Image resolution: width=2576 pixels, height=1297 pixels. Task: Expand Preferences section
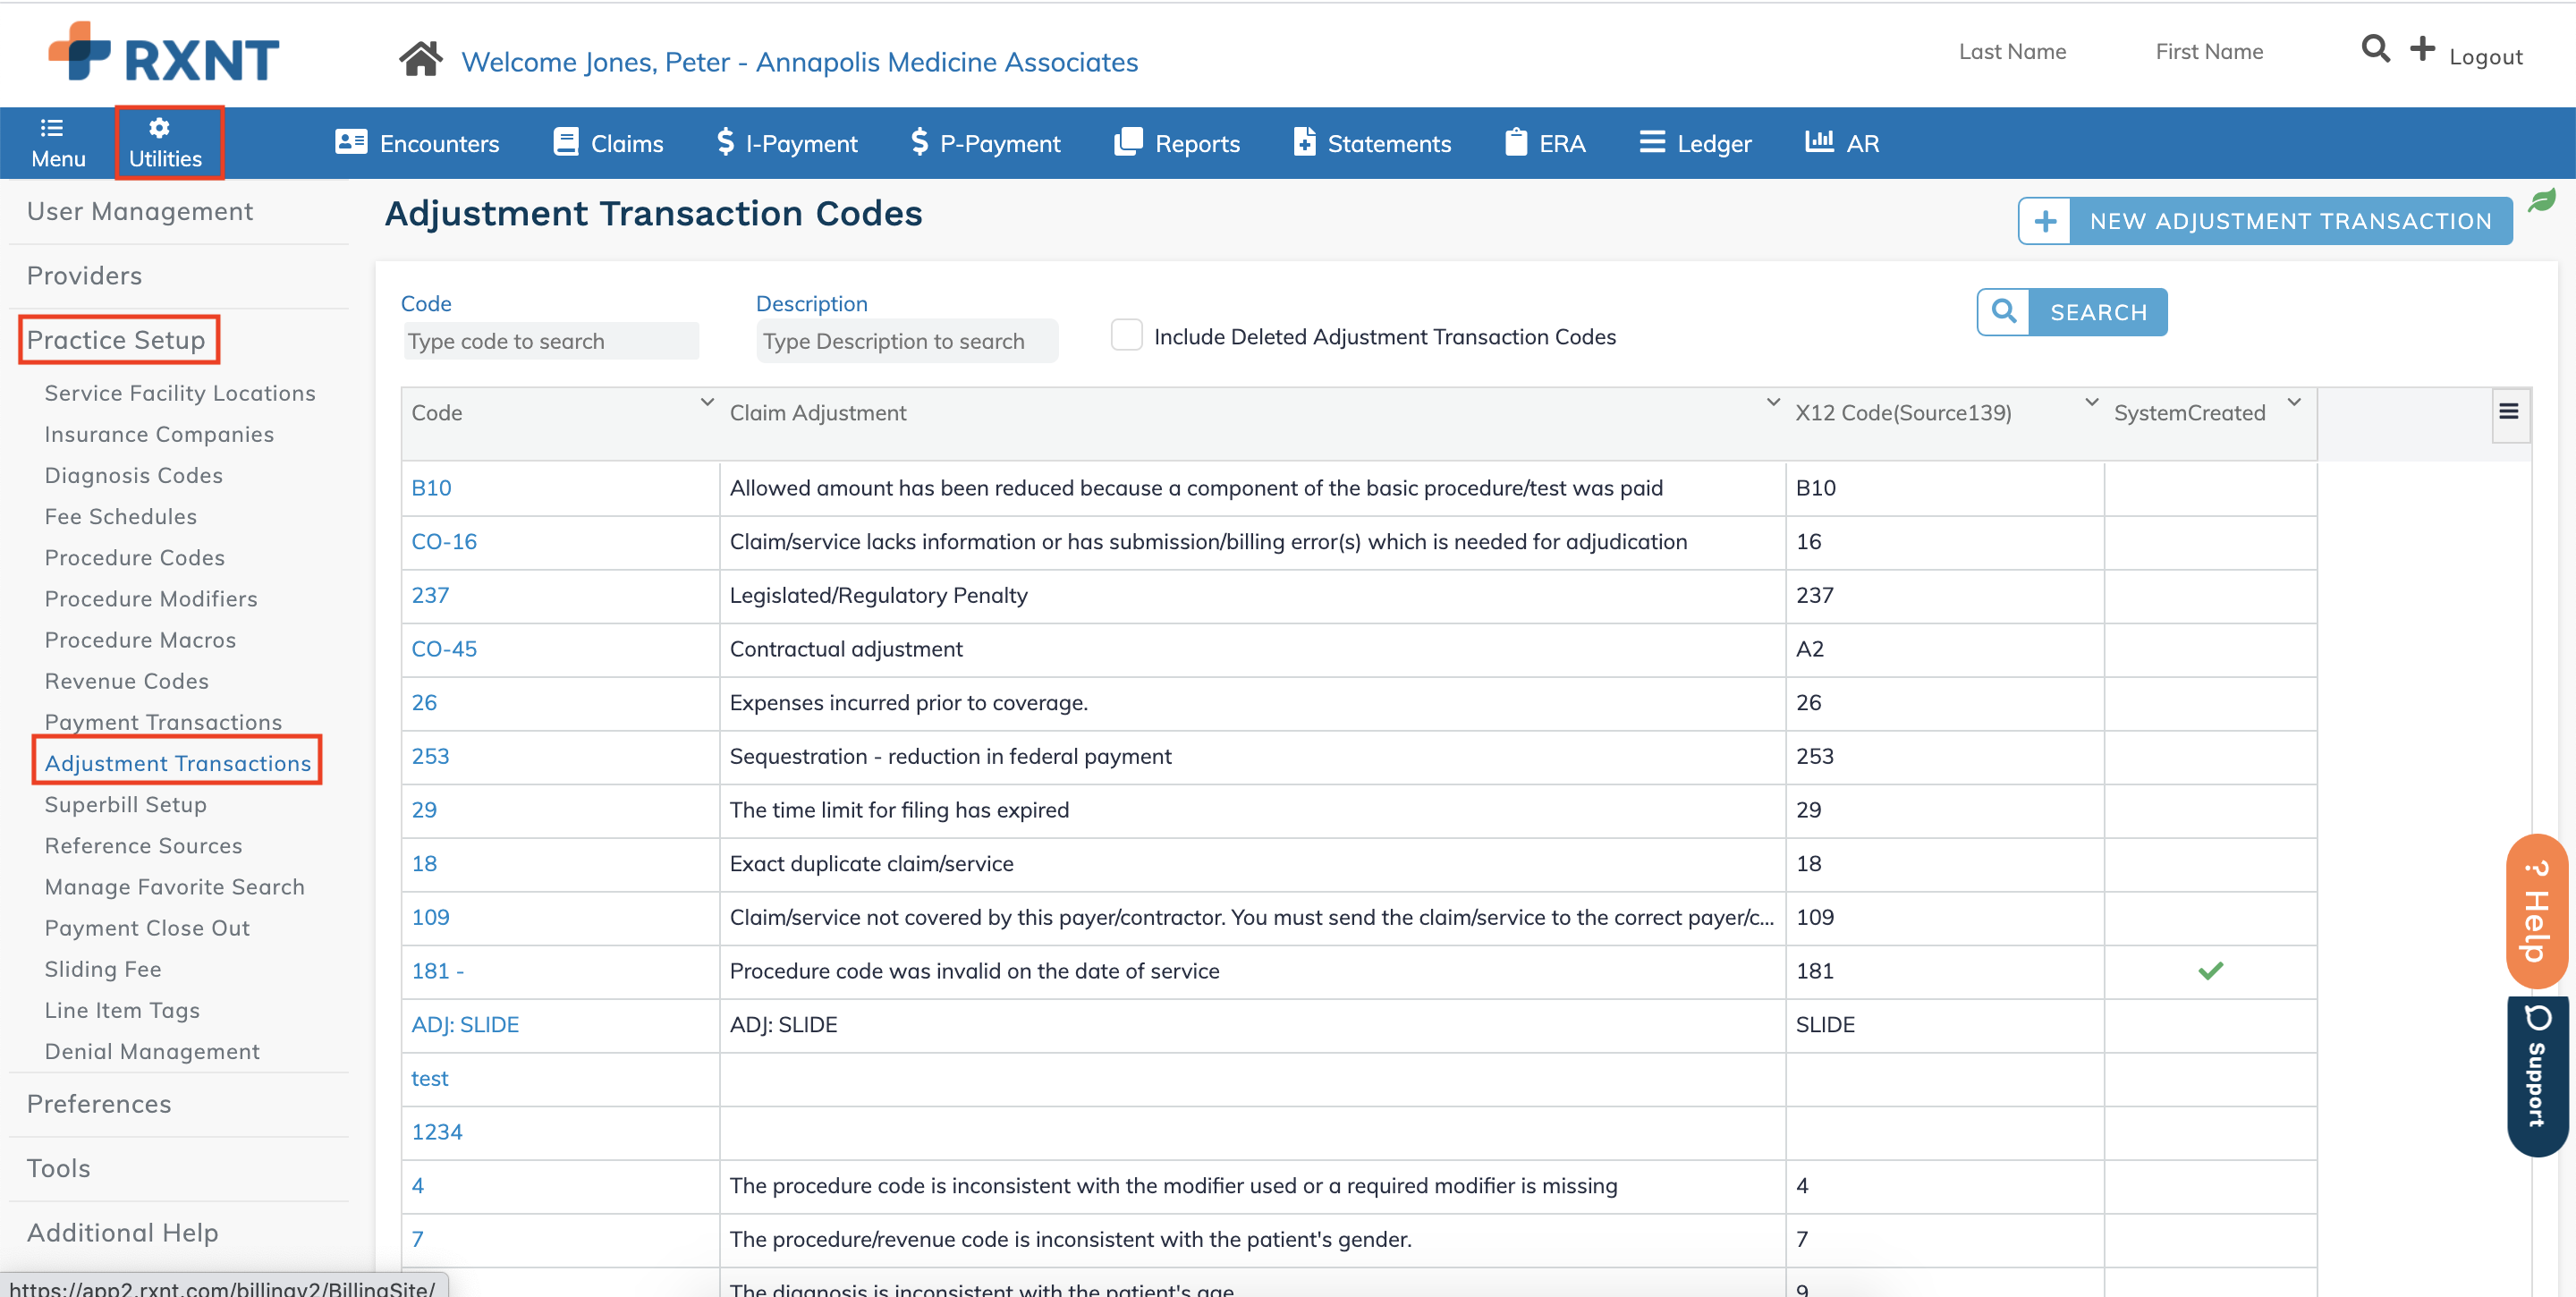point(99,1104)
